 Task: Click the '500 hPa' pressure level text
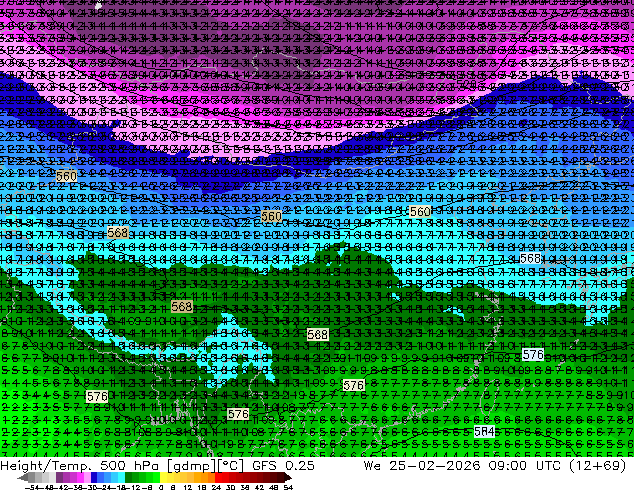click(x=129, y=466)
